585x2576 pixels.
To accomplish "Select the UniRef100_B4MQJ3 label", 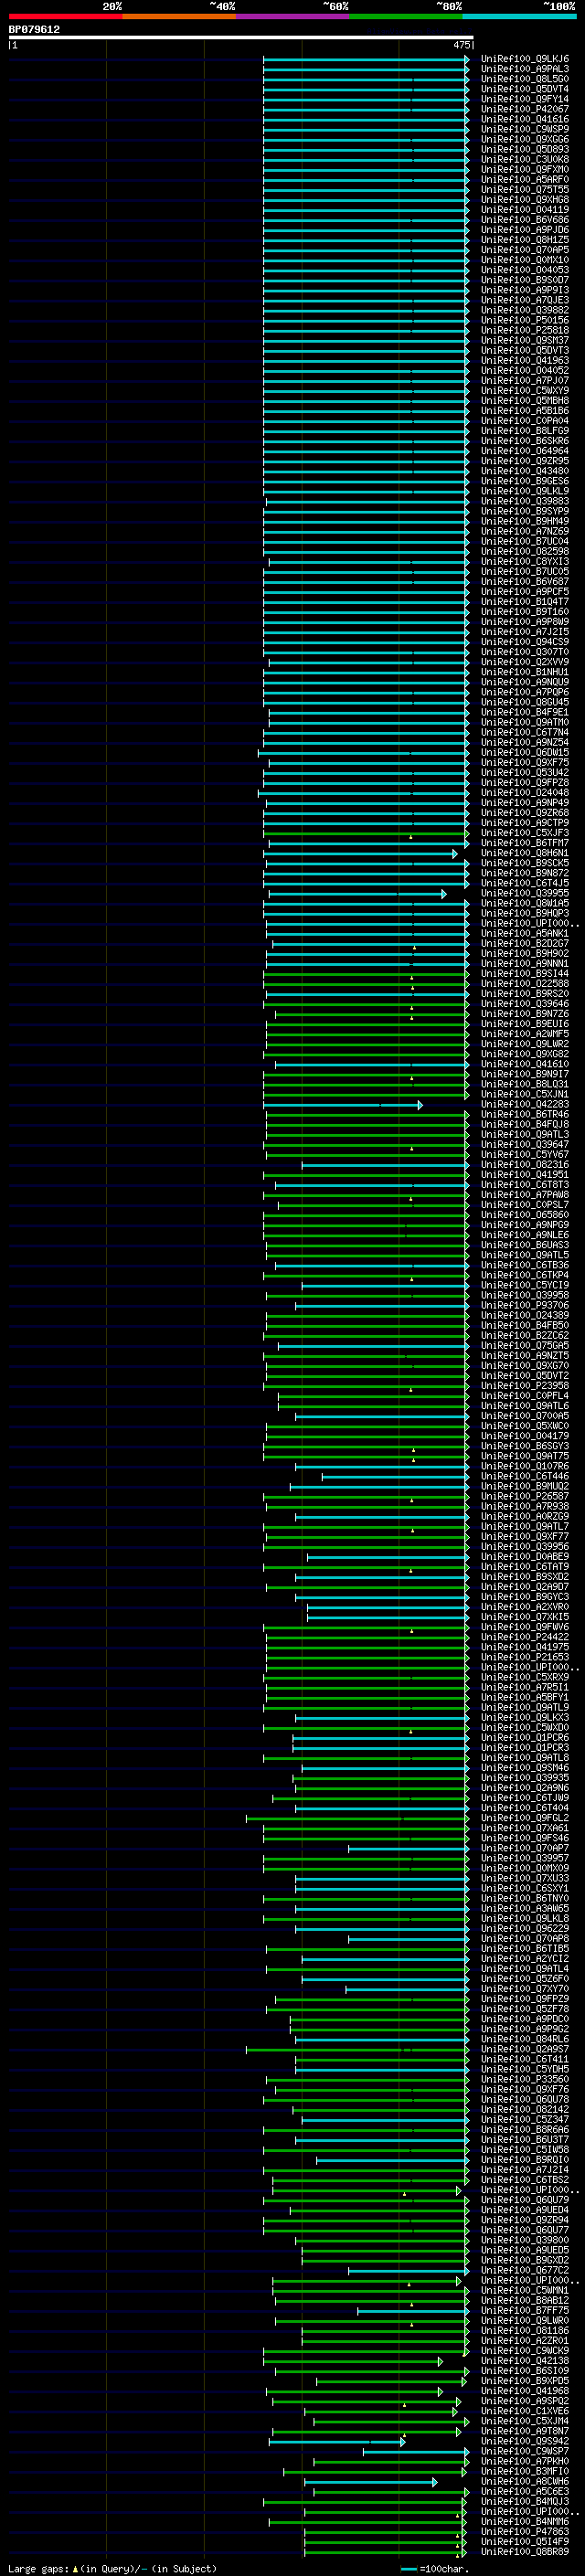I will tap(524, 2501).
